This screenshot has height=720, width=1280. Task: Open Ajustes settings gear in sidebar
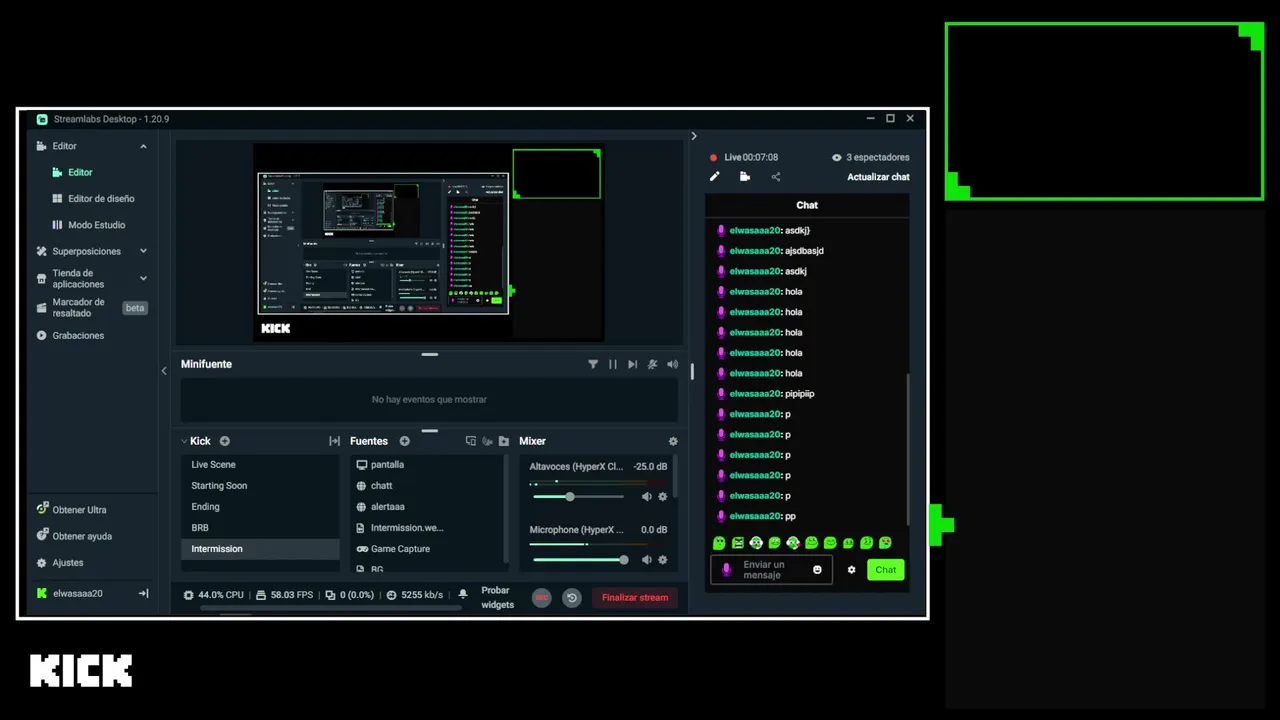(42, 563)
